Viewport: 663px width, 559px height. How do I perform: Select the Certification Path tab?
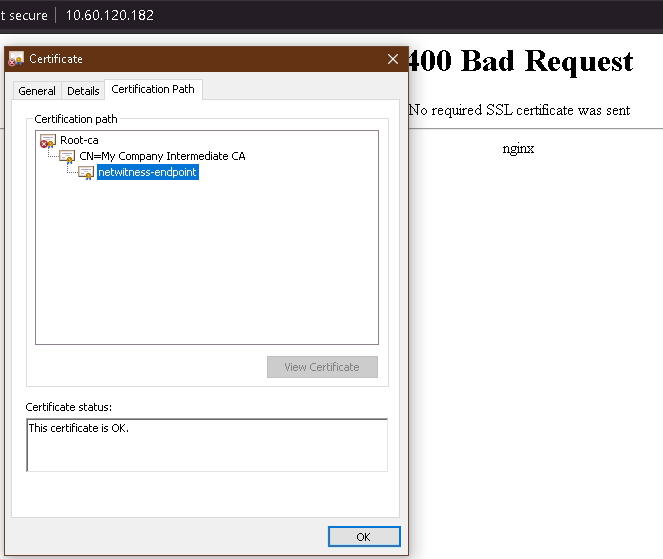[x=153, y=90]
